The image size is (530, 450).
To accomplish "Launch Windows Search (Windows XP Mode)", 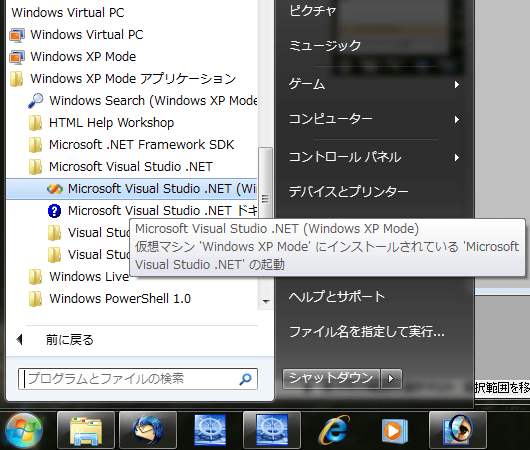I will coord(153,101).
